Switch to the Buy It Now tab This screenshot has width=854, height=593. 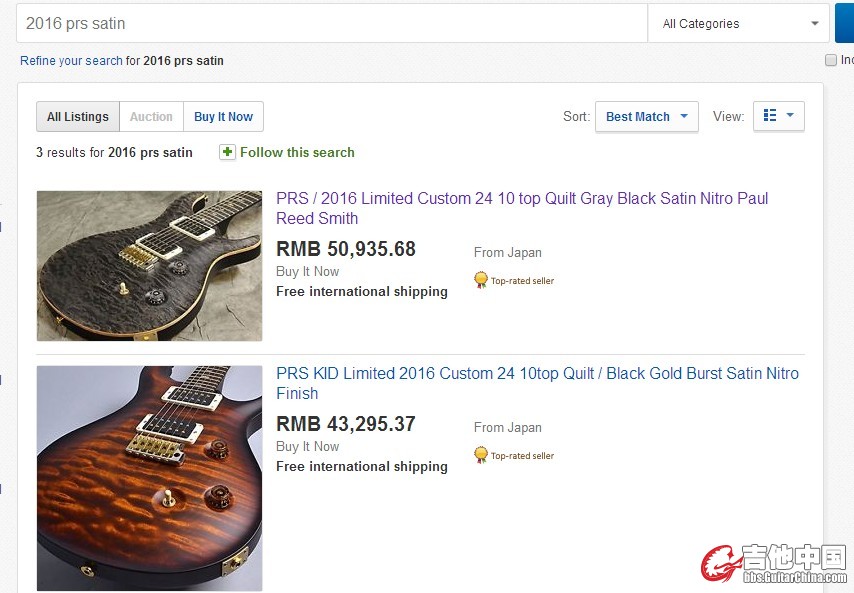click(223, 116)
